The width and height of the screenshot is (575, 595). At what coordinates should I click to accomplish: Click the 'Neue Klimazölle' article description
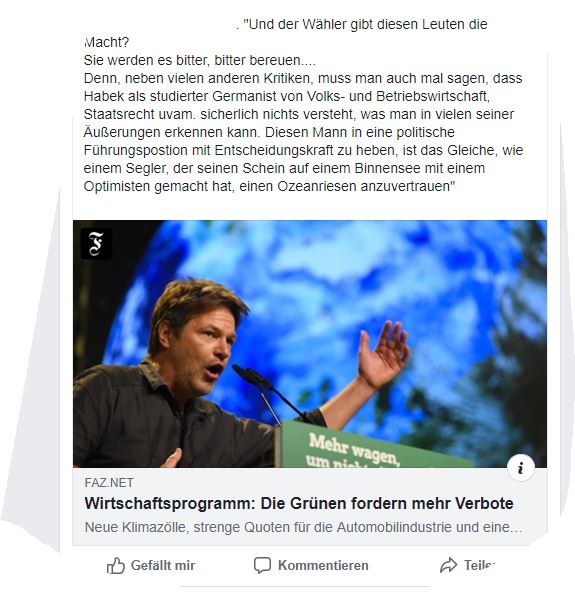click(x=303, y=527)
